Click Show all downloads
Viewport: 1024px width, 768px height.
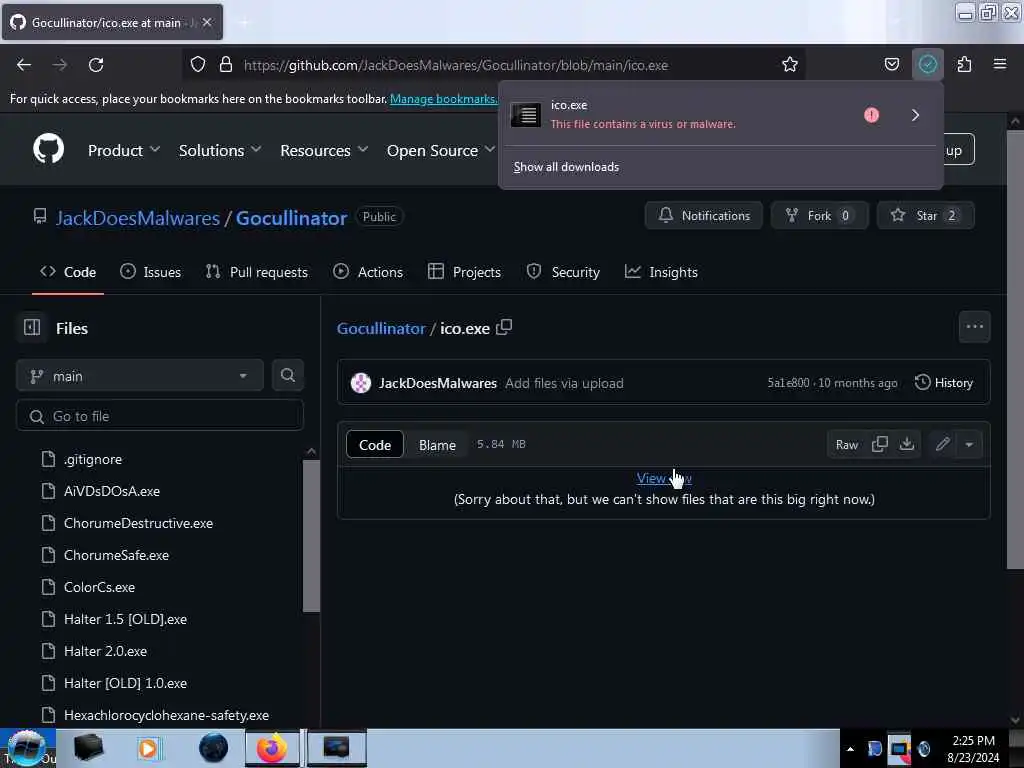click(x=566, y=167)
